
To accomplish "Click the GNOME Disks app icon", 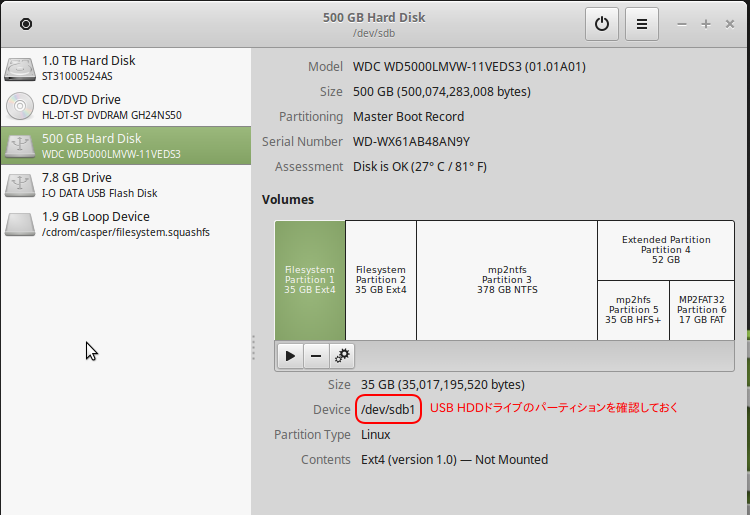I will coord(26,24).
